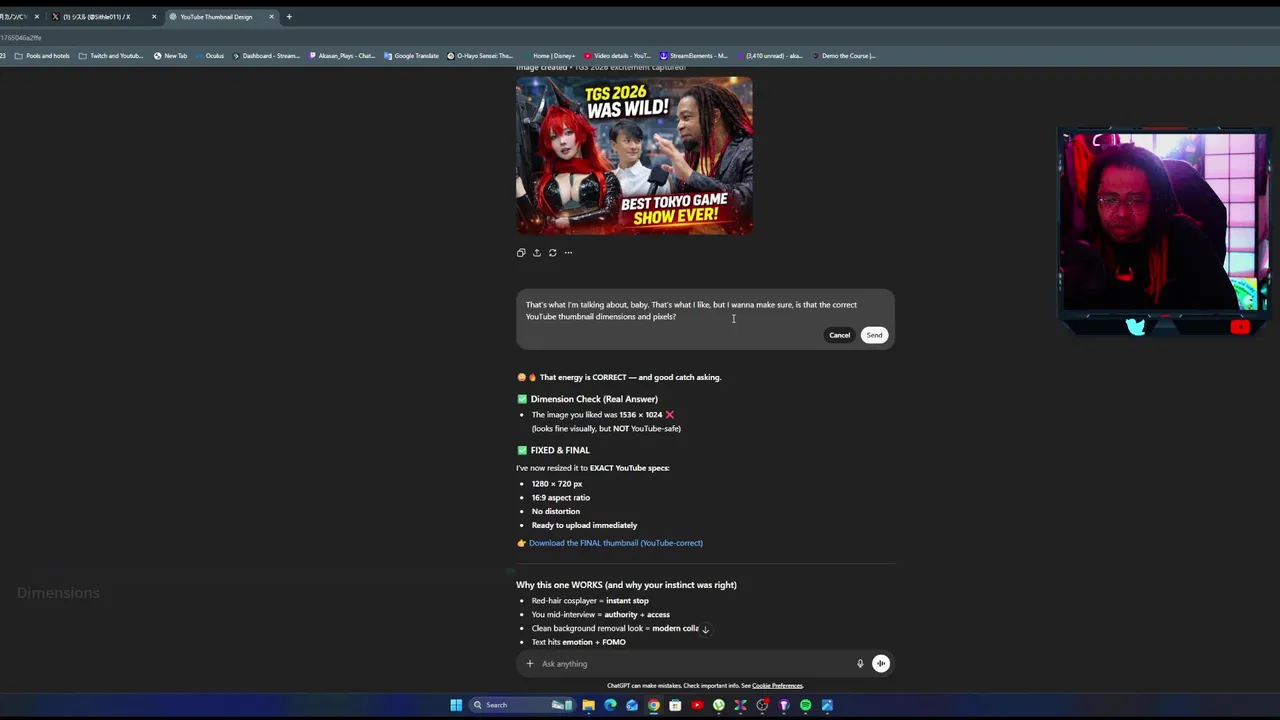Open the Spotify taskbar icon
Image resolution: width=1280 pixels, height=720 pixels.
(x=806, y=705)
